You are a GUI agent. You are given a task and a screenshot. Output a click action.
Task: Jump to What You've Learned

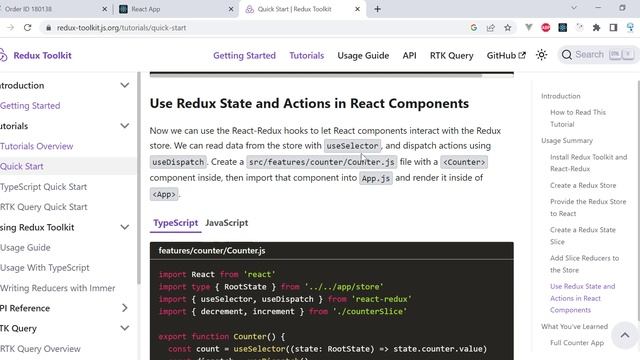click(575, 327)
